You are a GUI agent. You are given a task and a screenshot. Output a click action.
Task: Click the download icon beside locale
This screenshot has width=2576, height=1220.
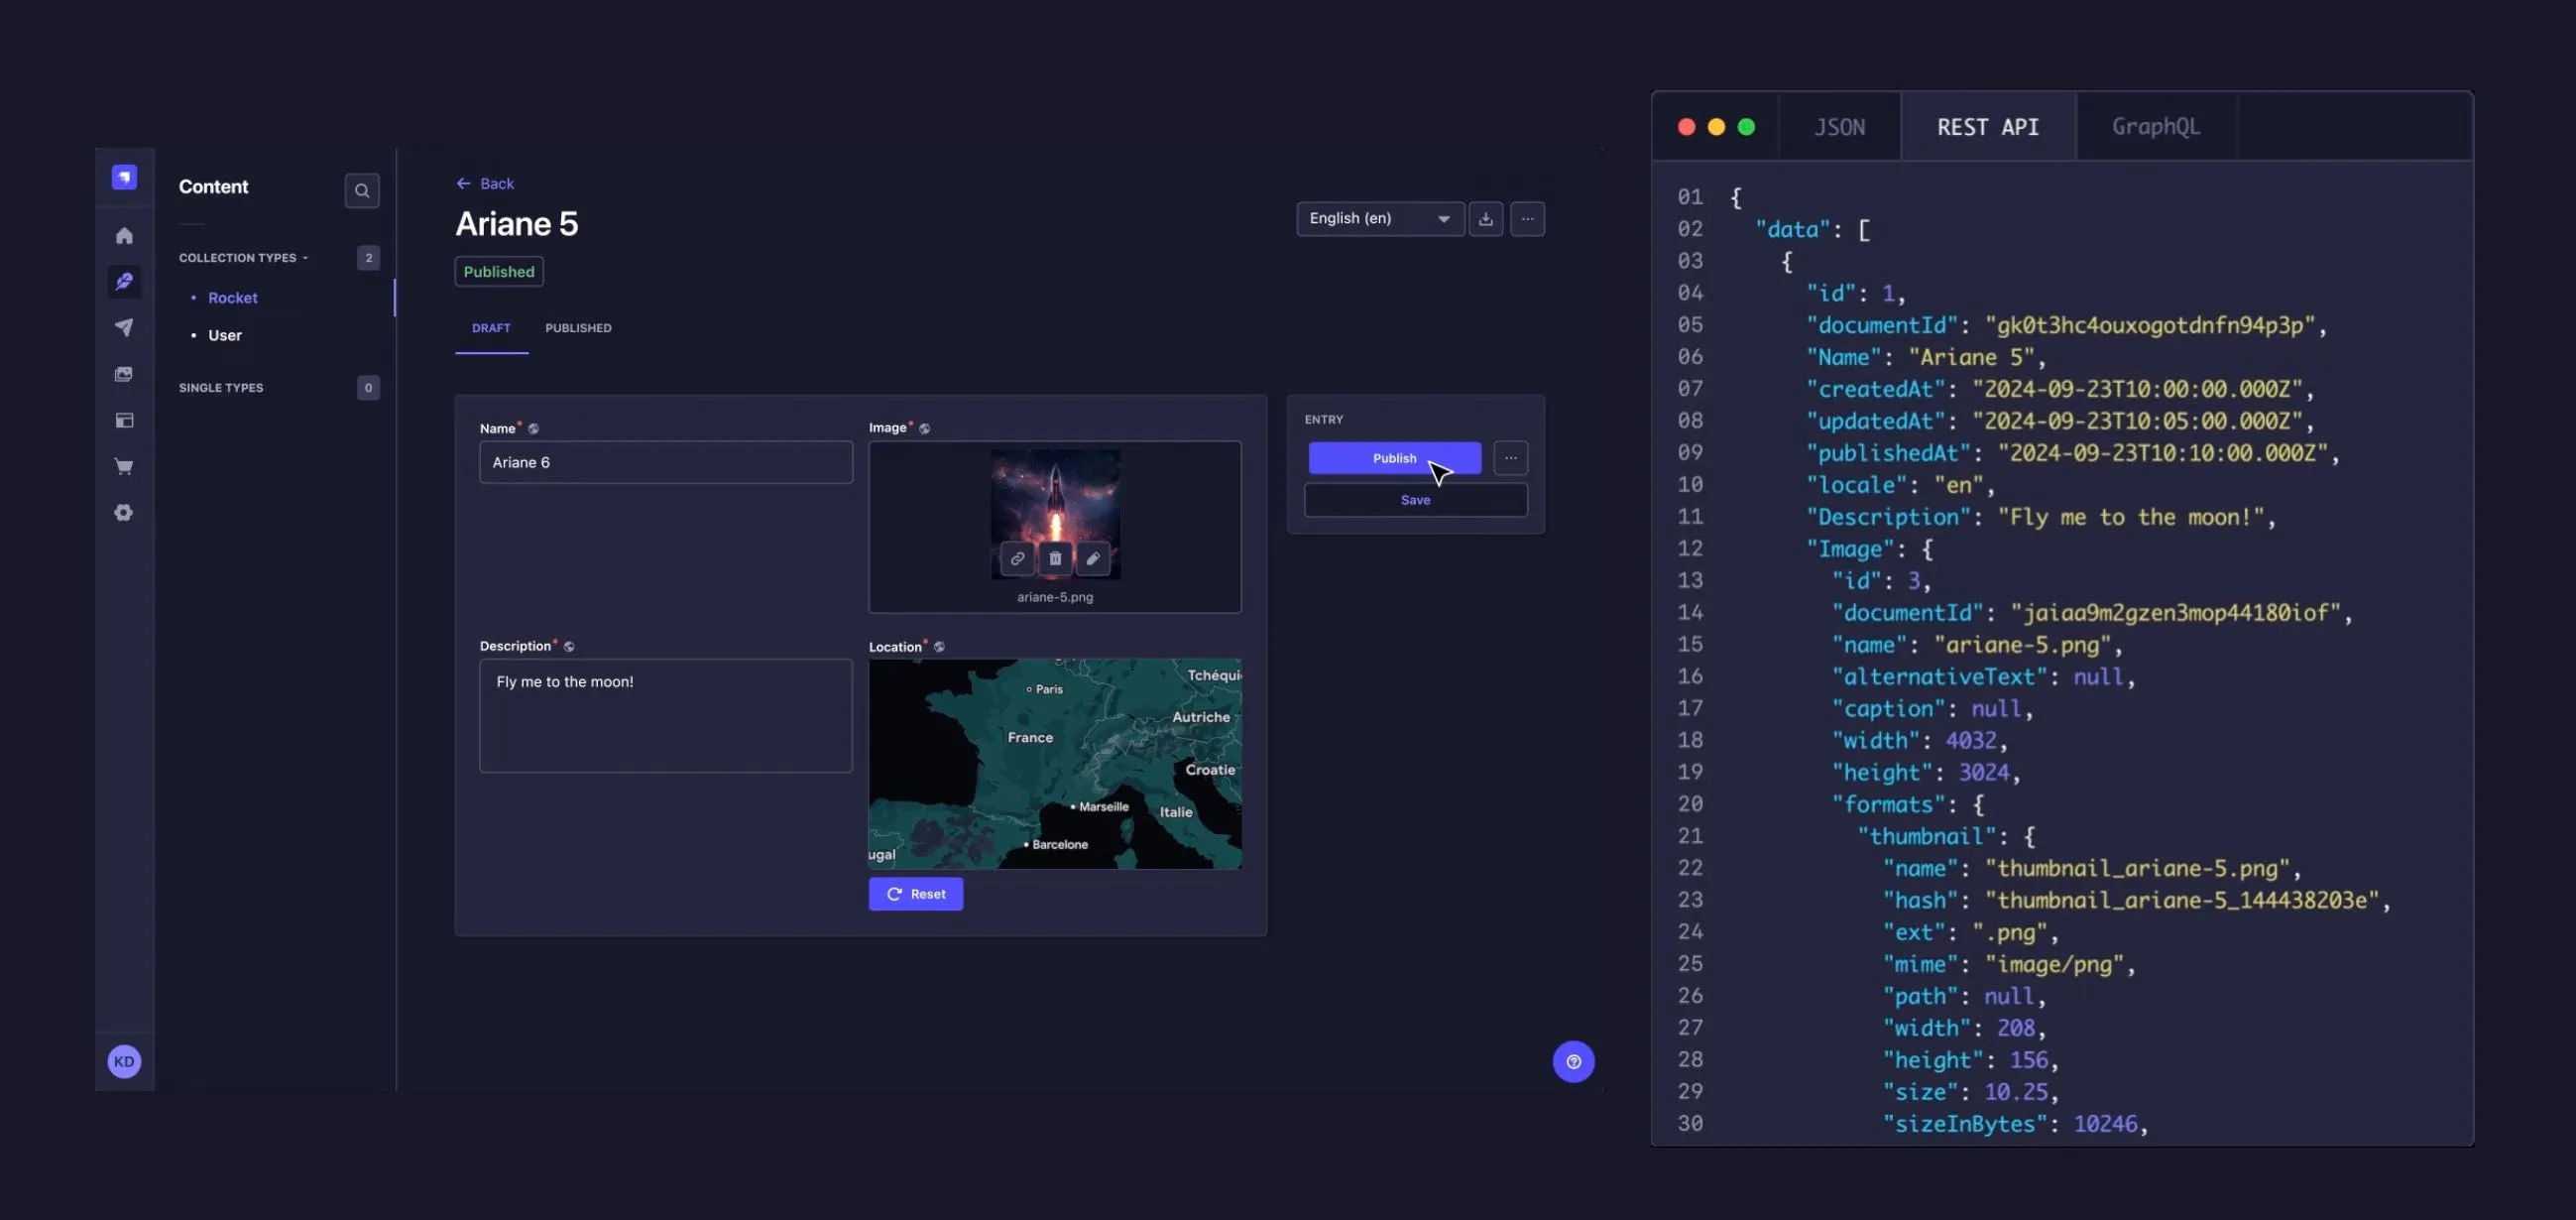click(x=1486, y=219)
